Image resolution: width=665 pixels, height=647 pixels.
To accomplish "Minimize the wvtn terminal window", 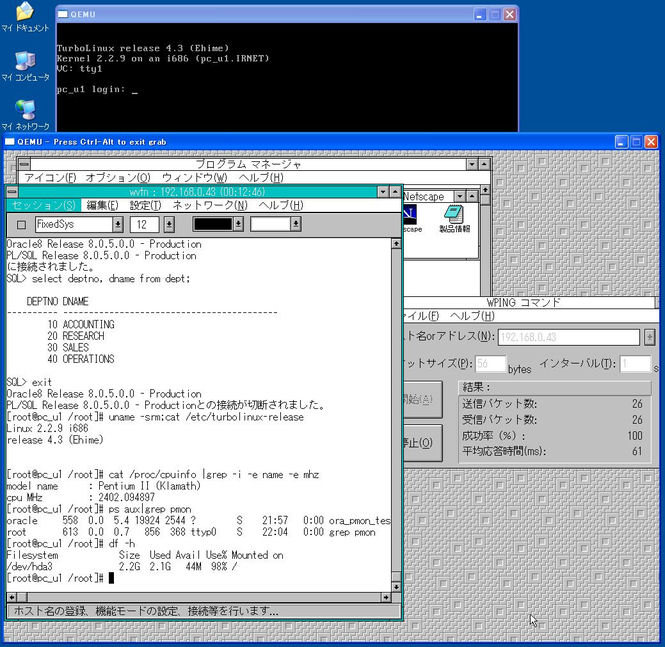I will click(383, 192).
